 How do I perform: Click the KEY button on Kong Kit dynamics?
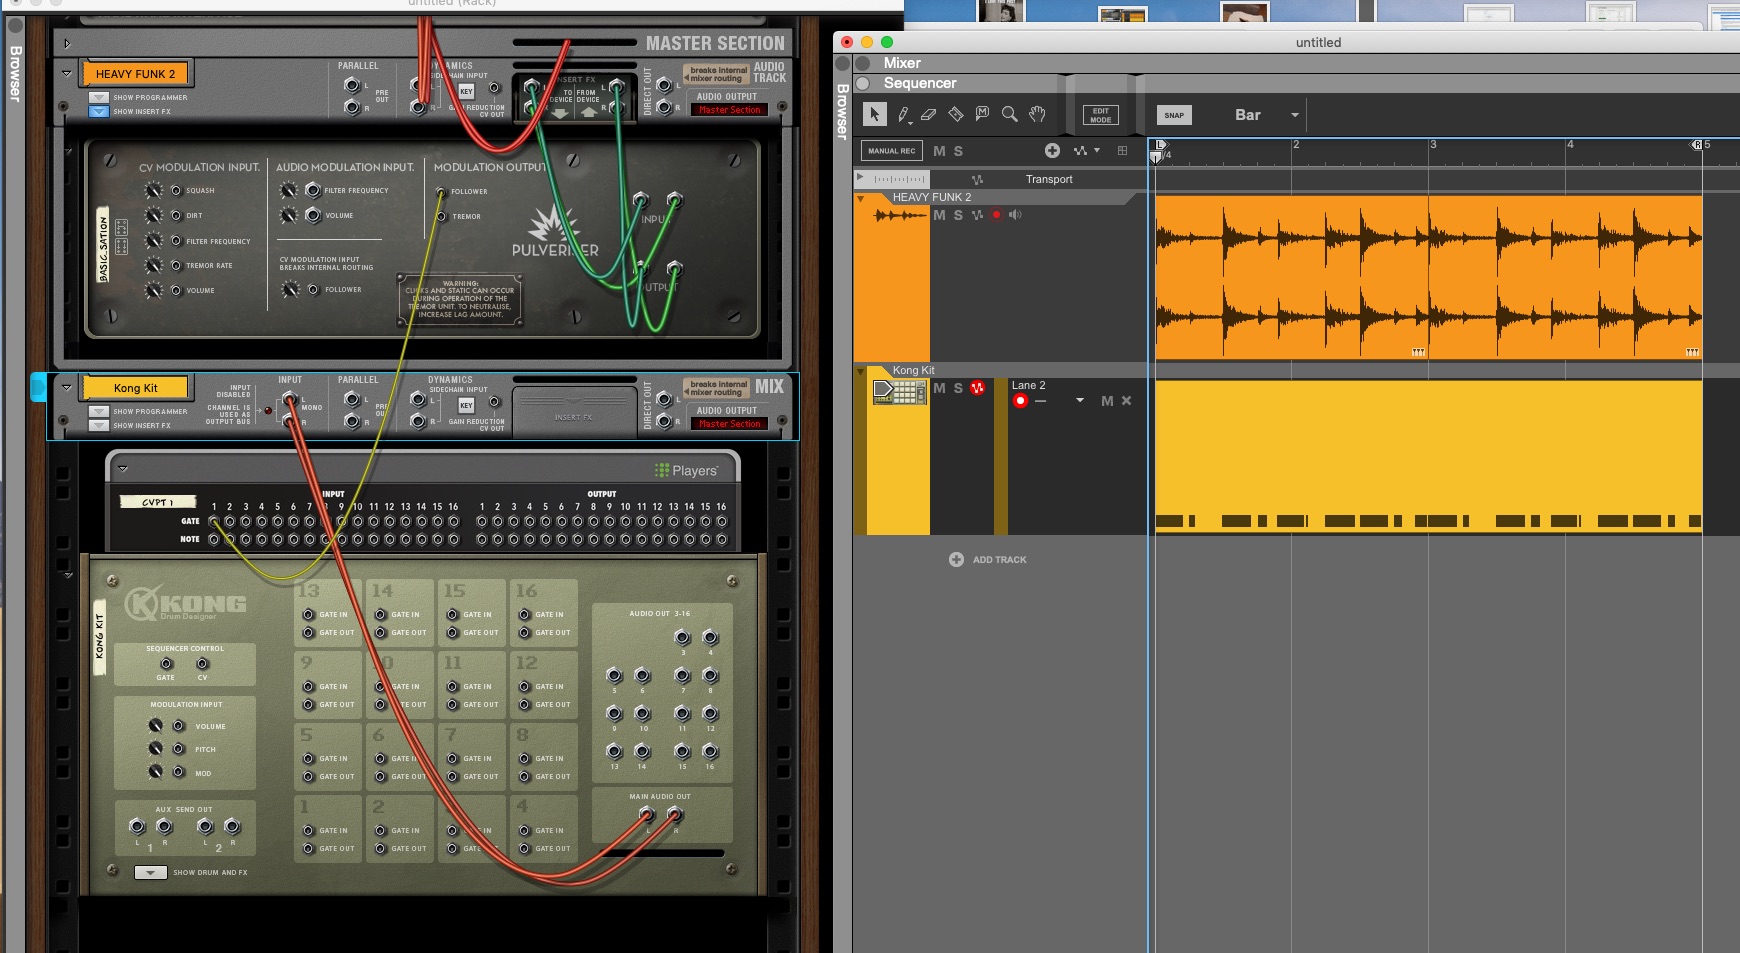tap(466, 405)
